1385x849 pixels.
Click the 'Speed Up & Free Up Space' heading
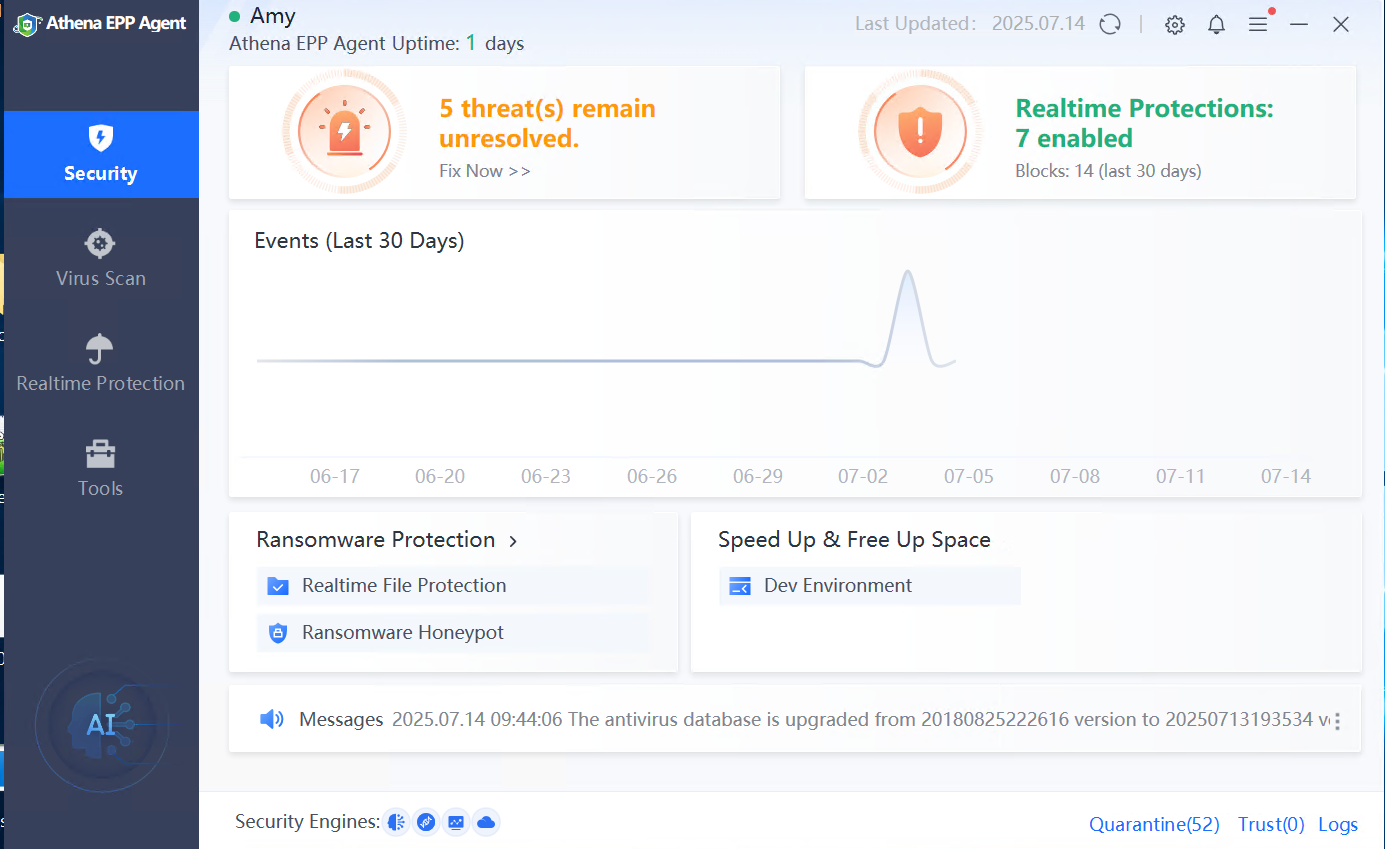pos(854,540)
